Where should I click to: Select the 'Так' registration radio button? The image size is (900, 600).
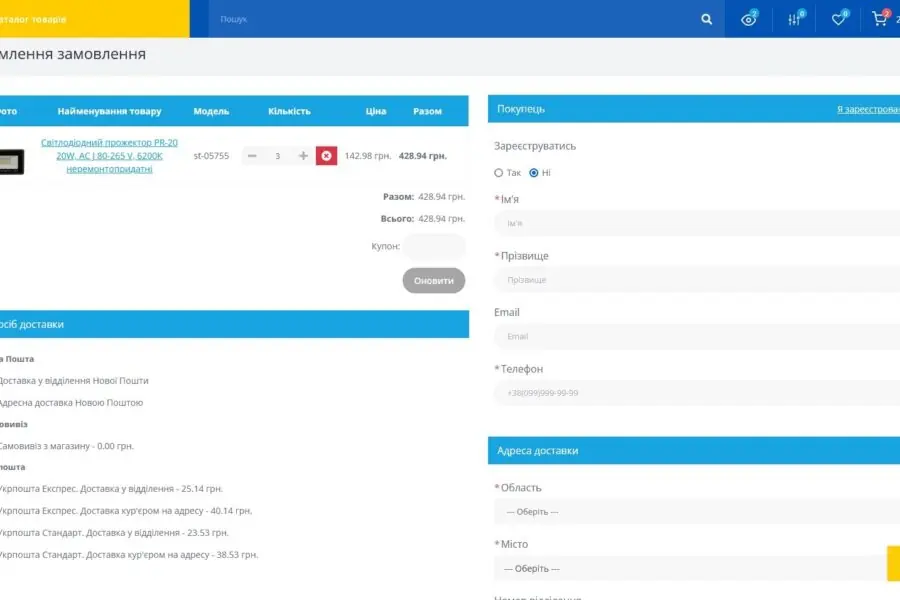tap(499, 173)
